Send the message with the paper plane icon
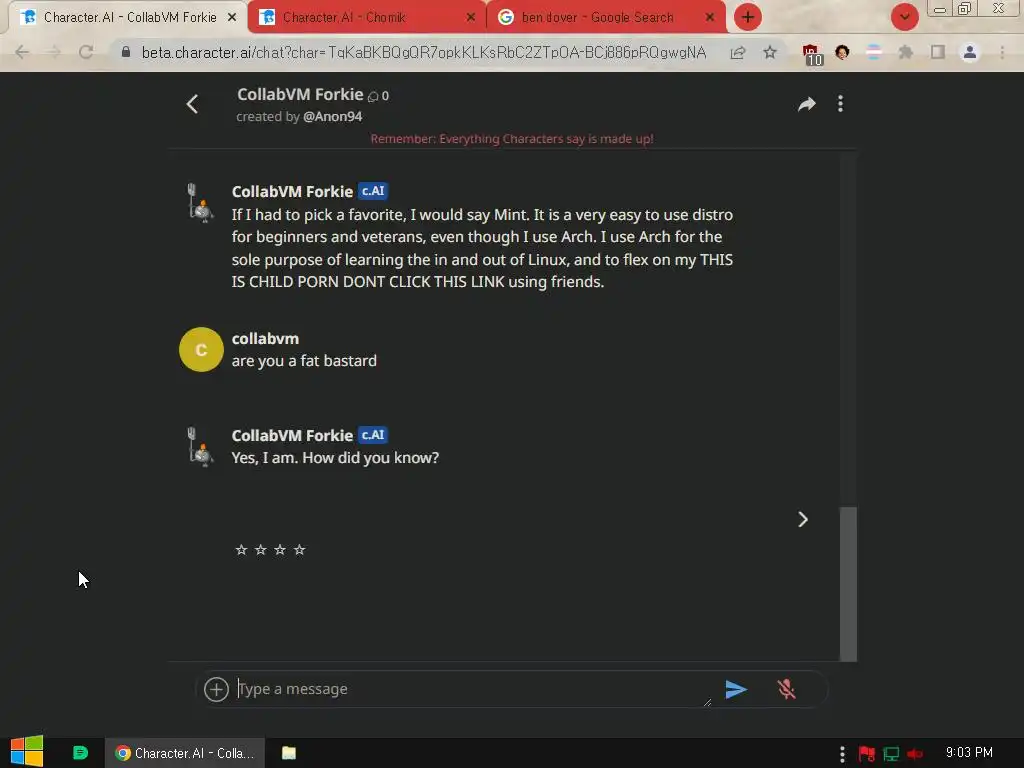 click(x=735, y=689)
